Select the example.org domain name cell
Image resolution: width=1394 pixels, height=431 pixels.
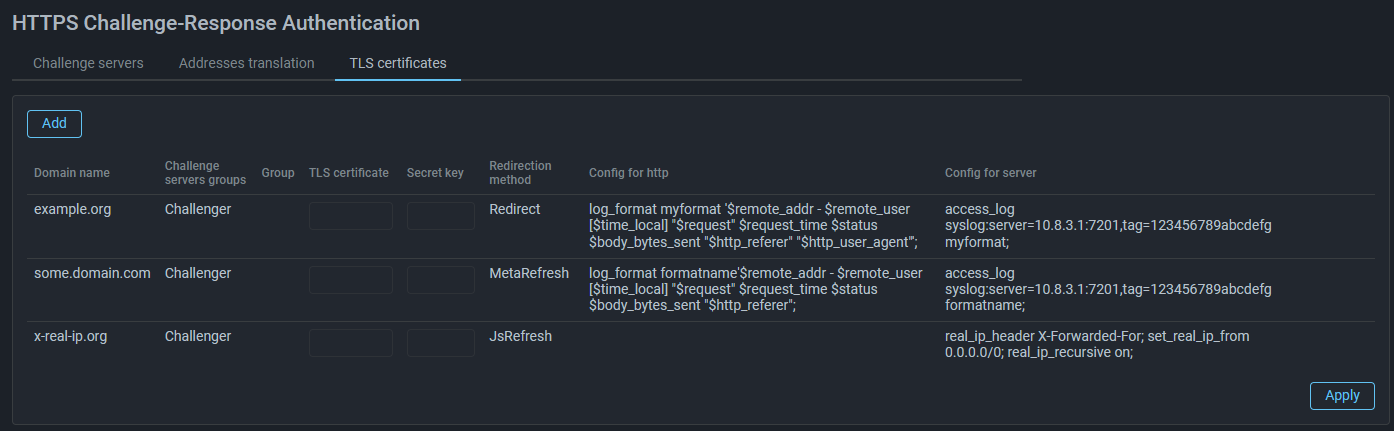click(72, 209)
